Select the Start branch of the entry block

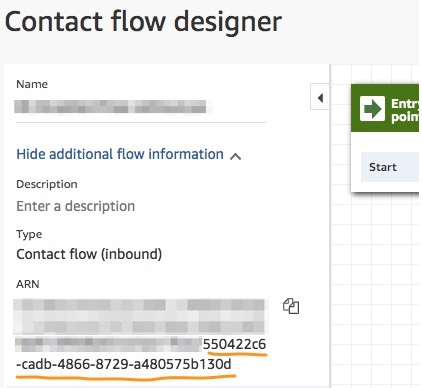pyautogui.click(x=390, y=167)
